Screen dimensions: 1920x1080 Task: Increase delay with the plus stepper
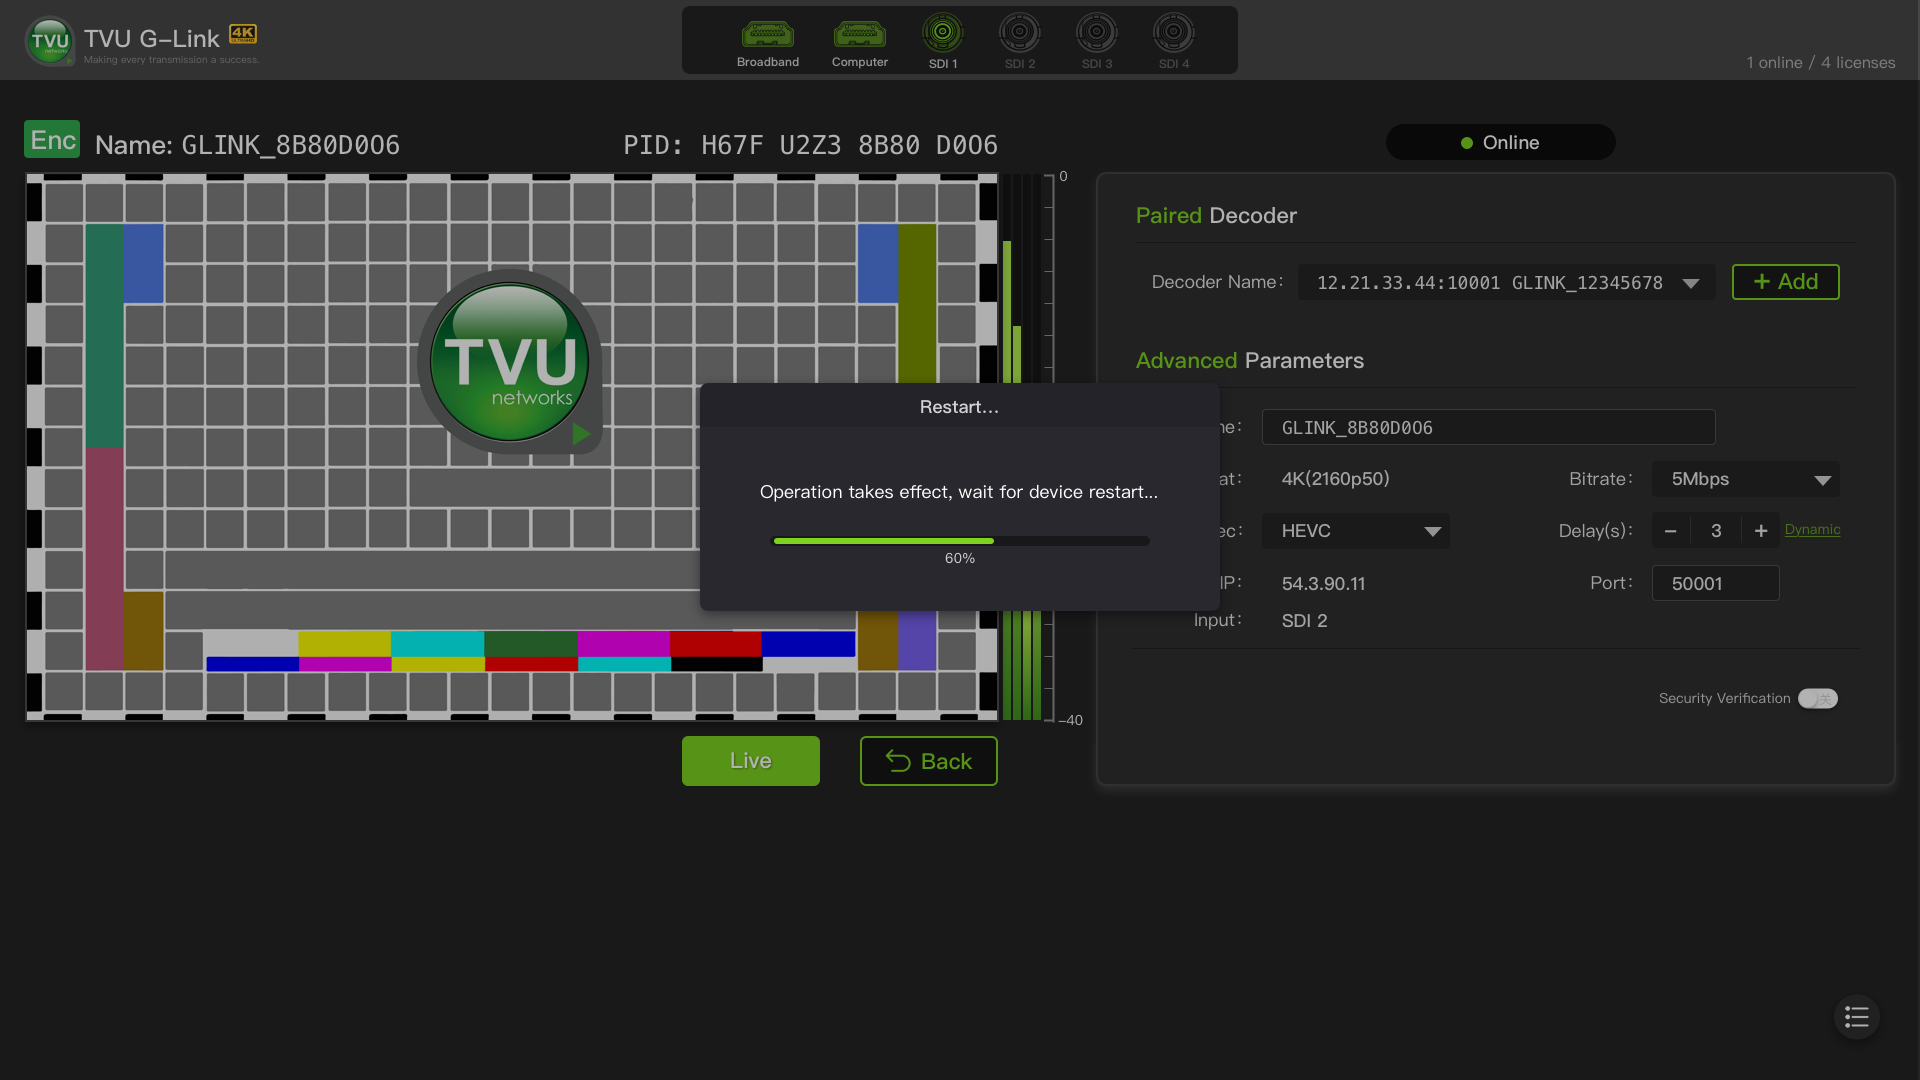[x=1761, y=531]
